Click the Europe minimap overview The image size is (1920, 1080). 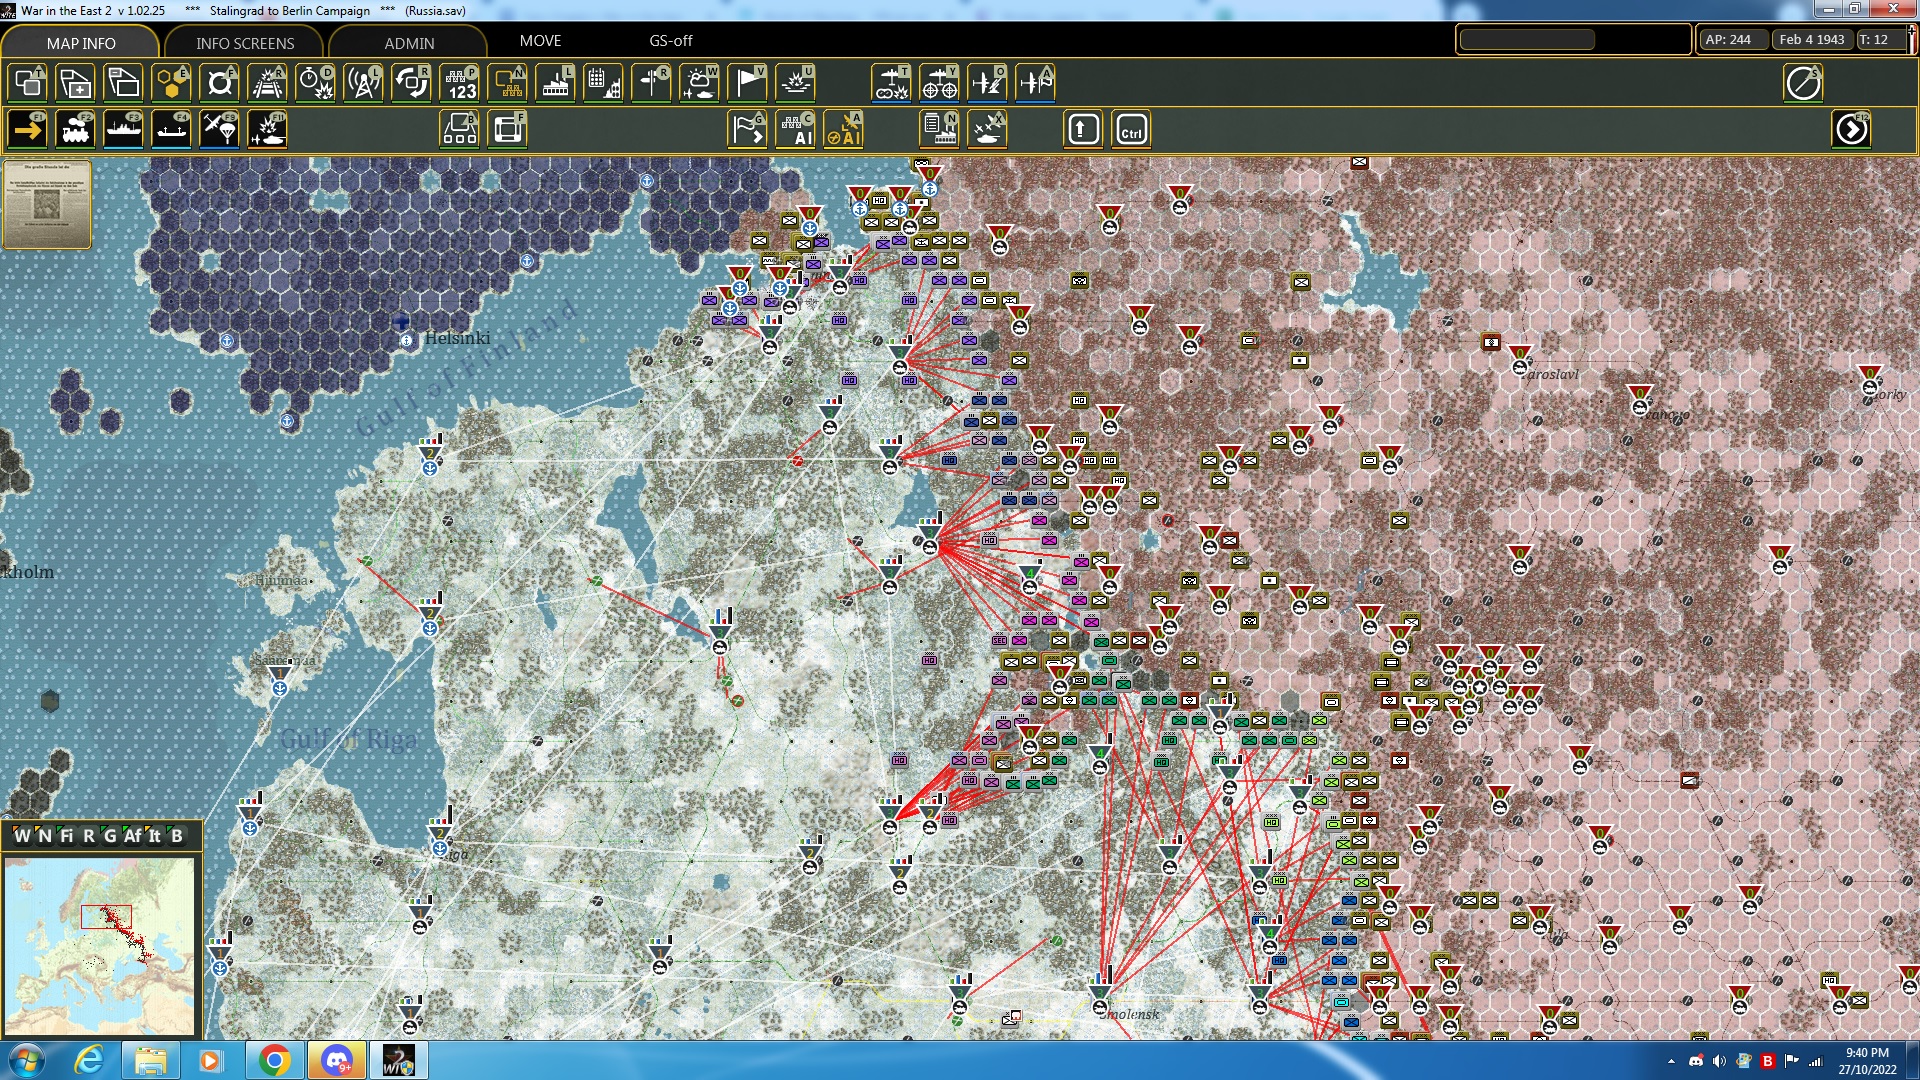[x=100, y=945]
